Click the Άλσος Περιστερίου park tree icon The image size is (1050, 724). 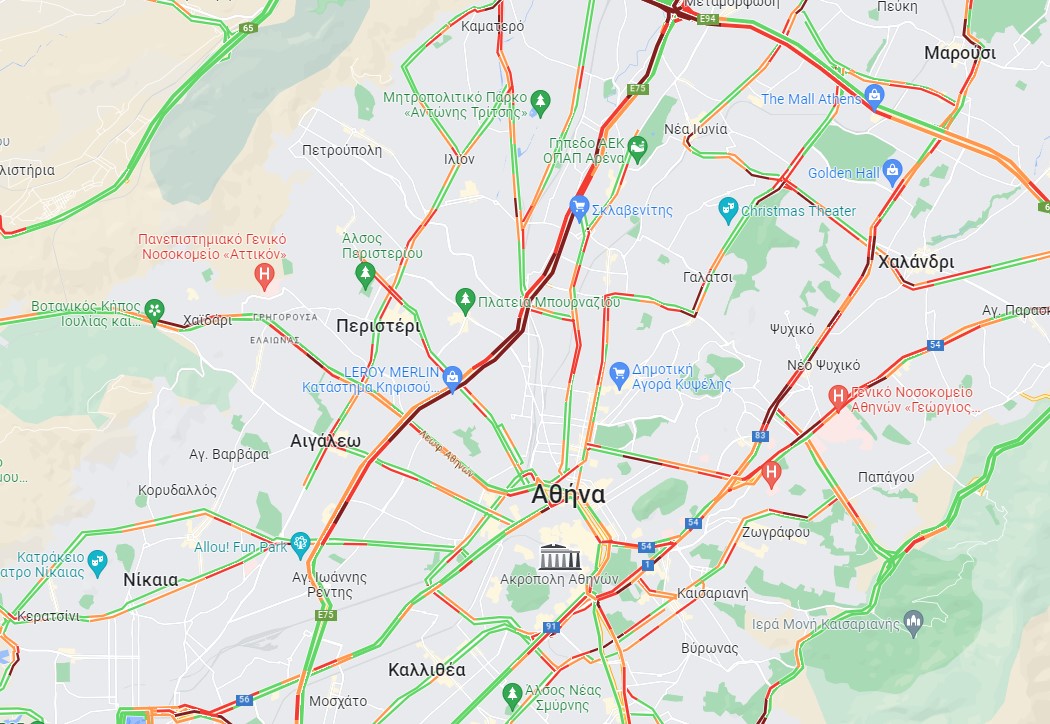[364, 274]
